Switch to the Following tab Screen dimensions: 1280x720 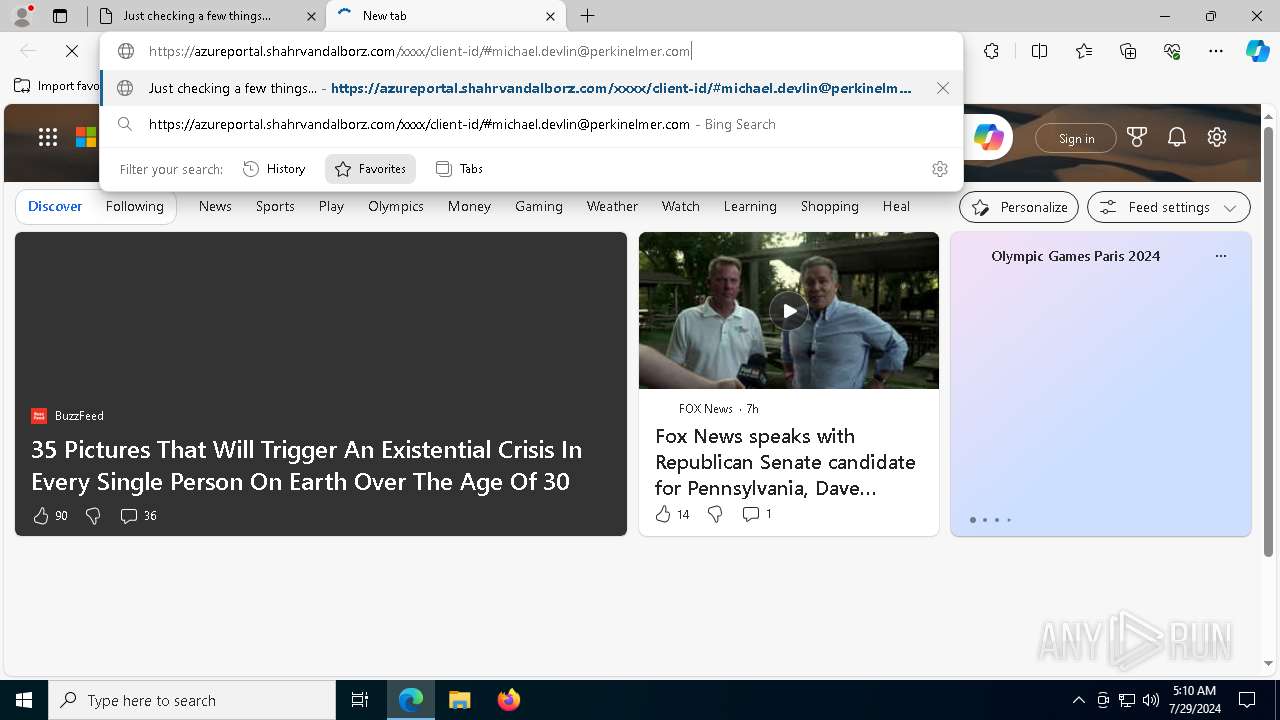135,206
